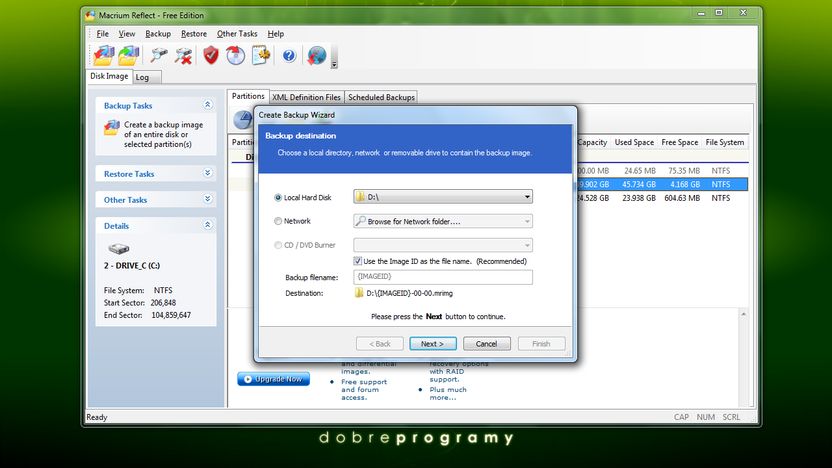Select the Partitions tab
Screen dimensions: 832x468
(x=248, y=96)
